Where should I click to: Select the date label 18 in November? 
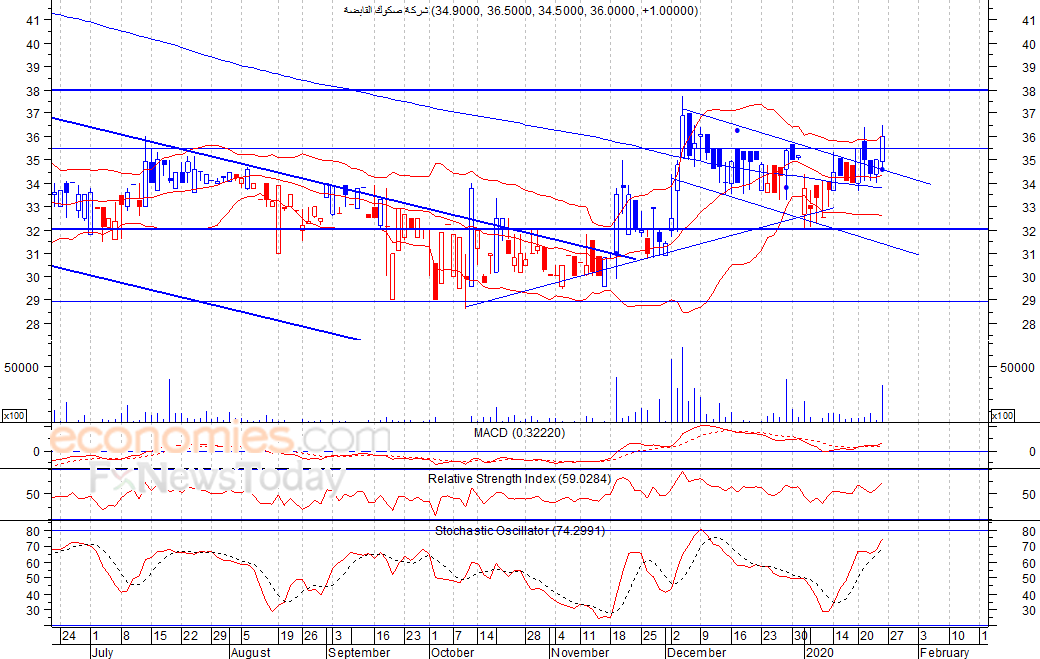(619, 636)
